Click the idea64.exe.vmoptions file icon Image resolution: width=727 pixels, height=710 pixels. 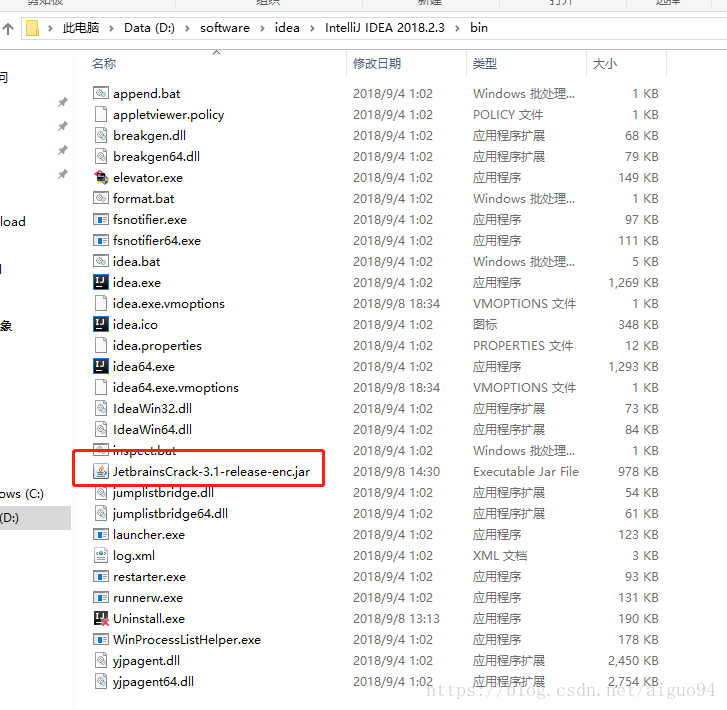coord(101,387)
